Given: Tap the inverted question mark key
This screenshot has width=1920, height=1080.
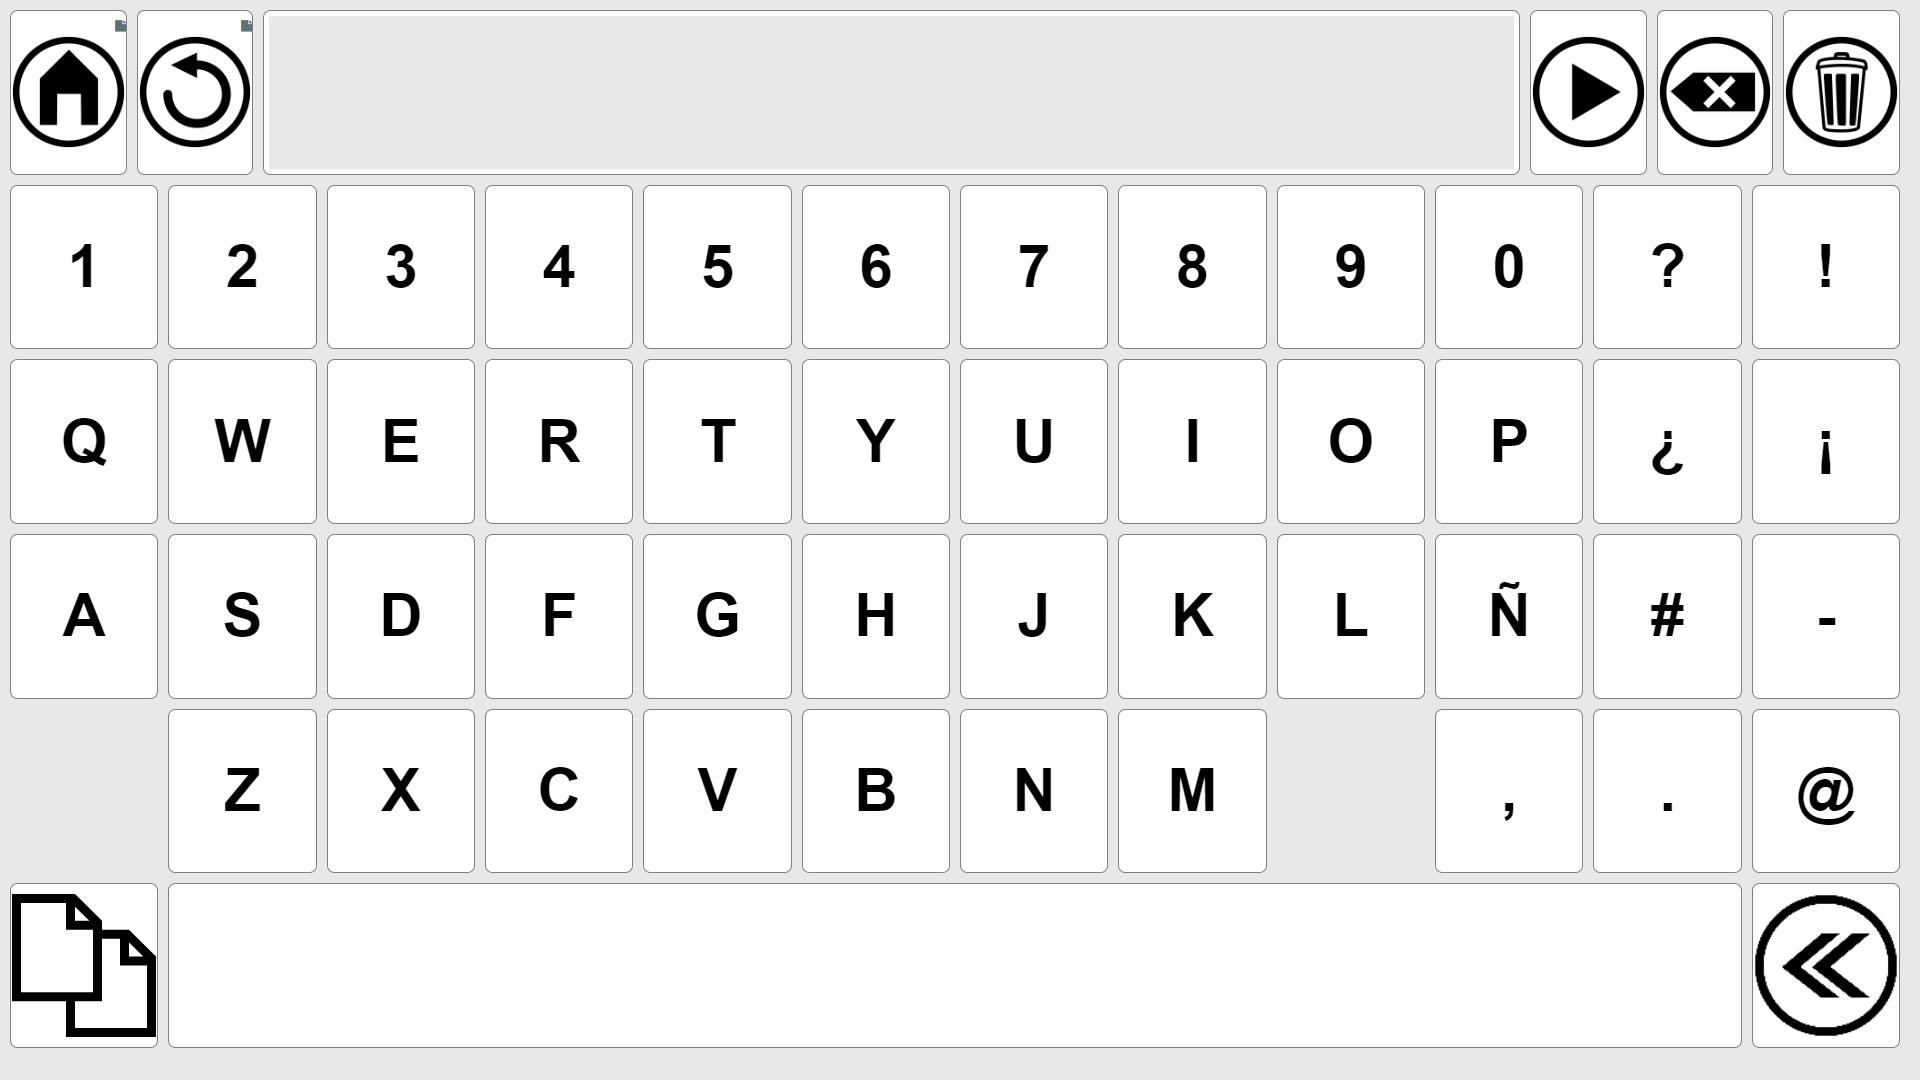Looking at the screenshot, I should pyautogui.click(x=1667, y=441).
